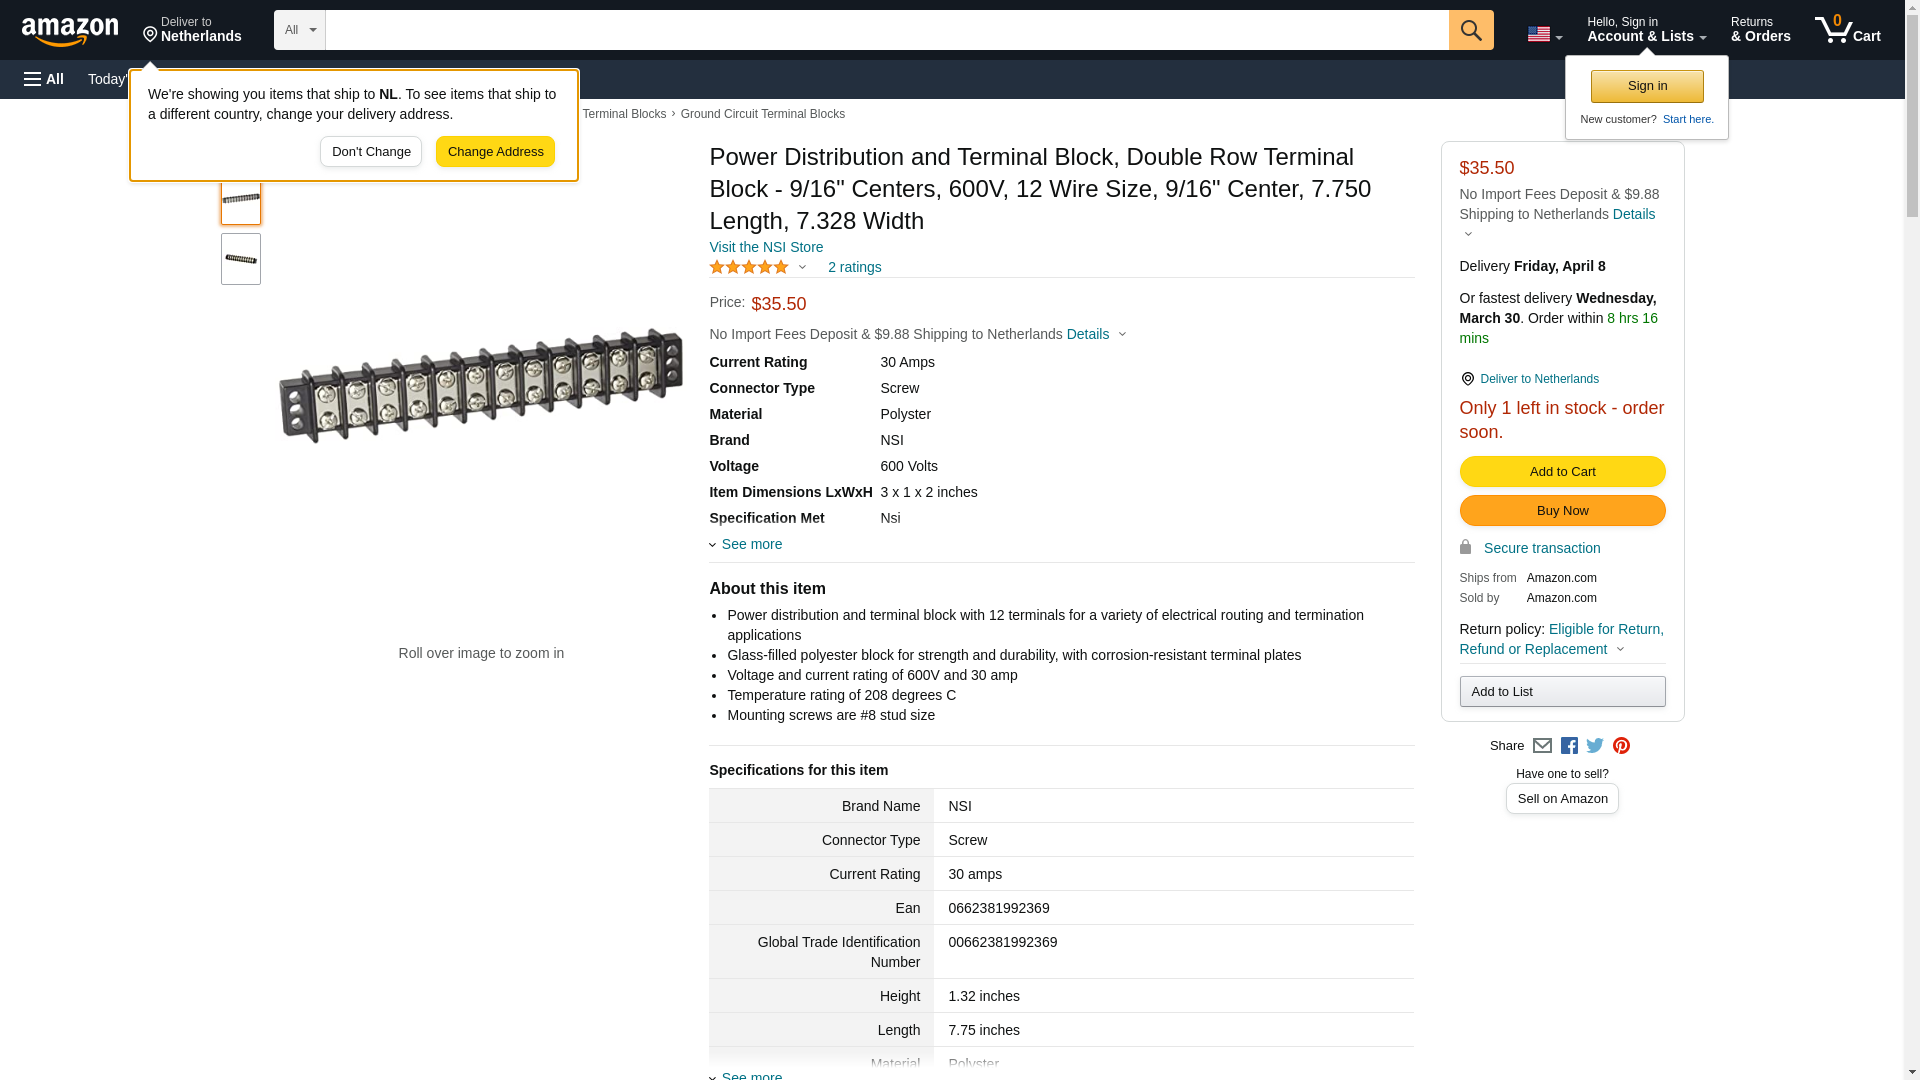The image size is (1920, 1080).
Task: Open the All hamburger menu
Action: pyautogui.click(x=44, y=79)
